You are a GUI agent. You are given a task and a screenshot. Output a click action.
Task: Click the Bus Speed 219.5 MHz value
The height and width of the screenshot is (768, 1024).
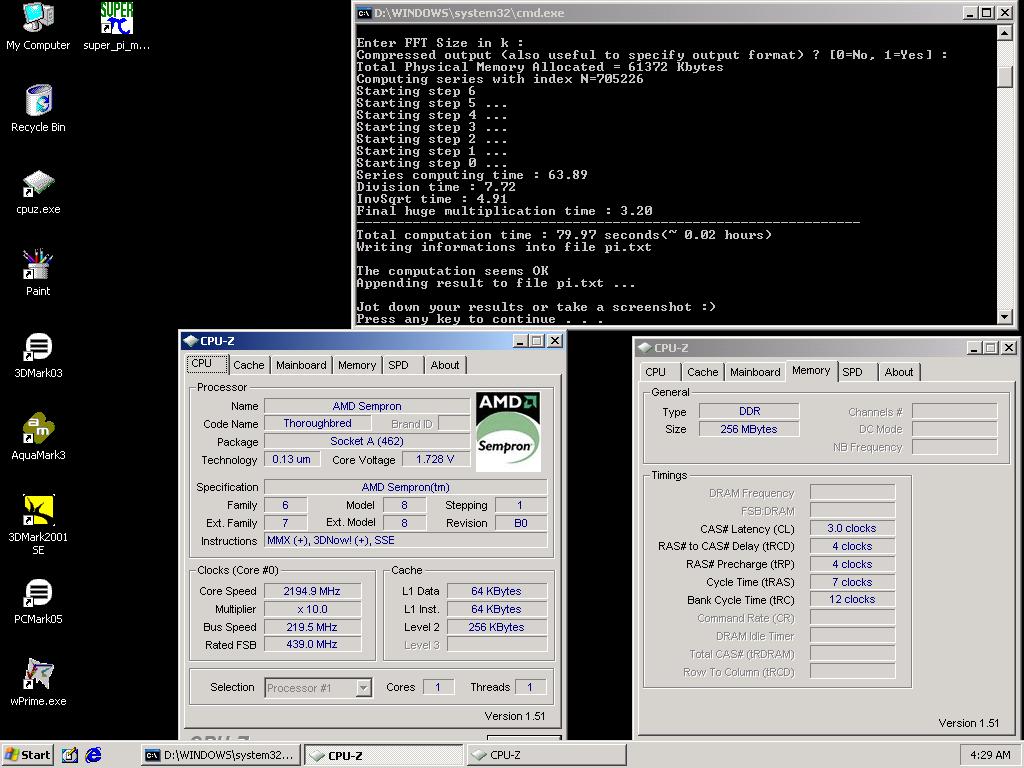[x=312, y=627]
